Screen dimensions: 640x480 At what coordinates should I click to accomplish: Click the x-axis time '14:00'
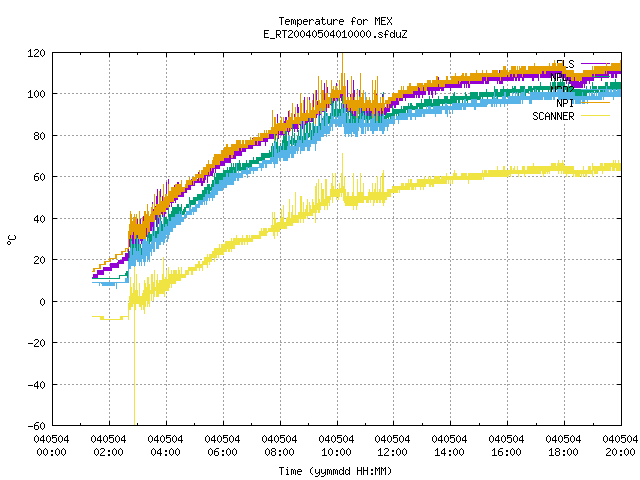(449, 453)
